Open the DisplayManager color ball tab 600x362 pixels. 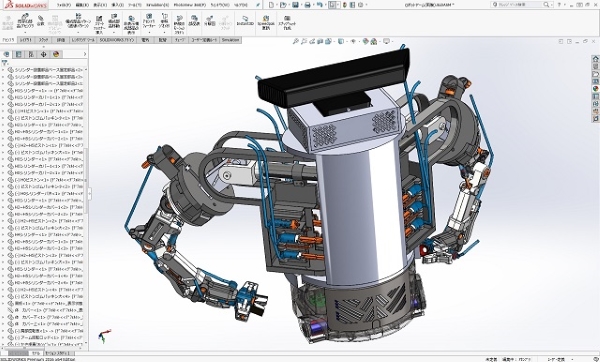(56, 54)
